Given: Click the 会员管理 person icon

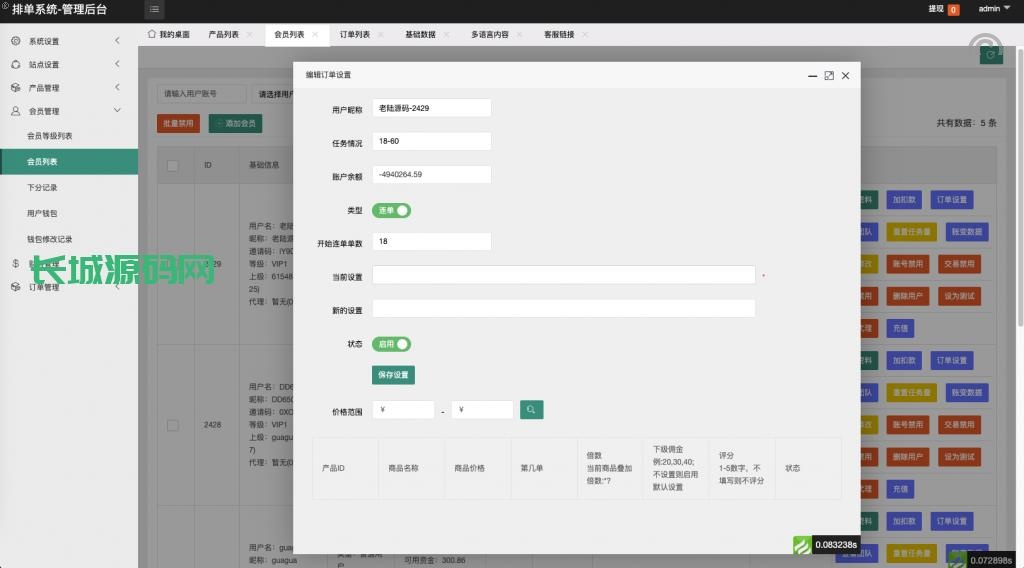Looking at the screenshot, I should point(16,112).
